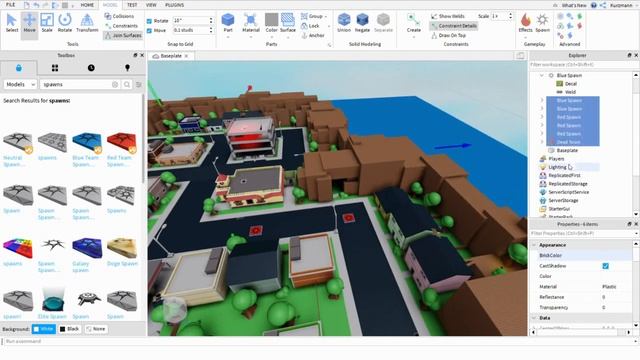Activate the Move tool
The width and height of the screenshot is (640, 360).
pyautogui.click(x=29, y=23)
